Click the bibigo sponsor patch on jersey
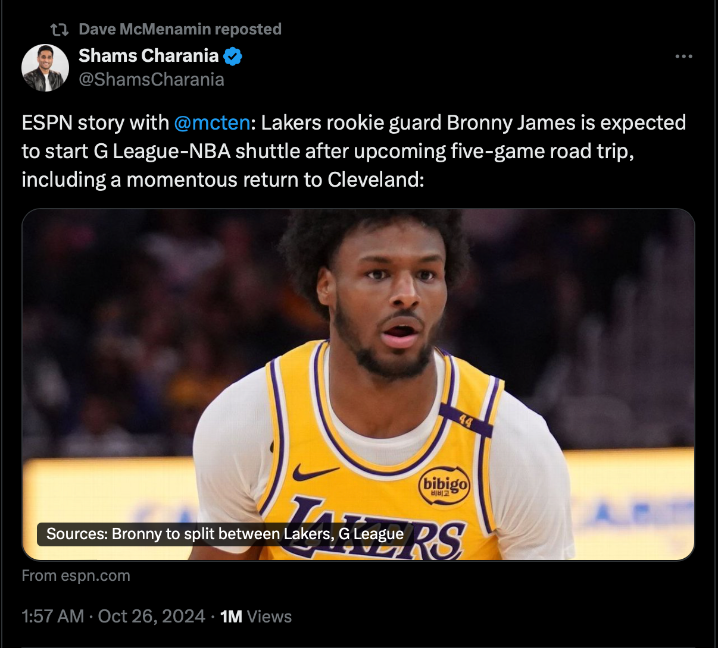Image resolution: width=718 pixels, height=648 pixels. (444, 484)
